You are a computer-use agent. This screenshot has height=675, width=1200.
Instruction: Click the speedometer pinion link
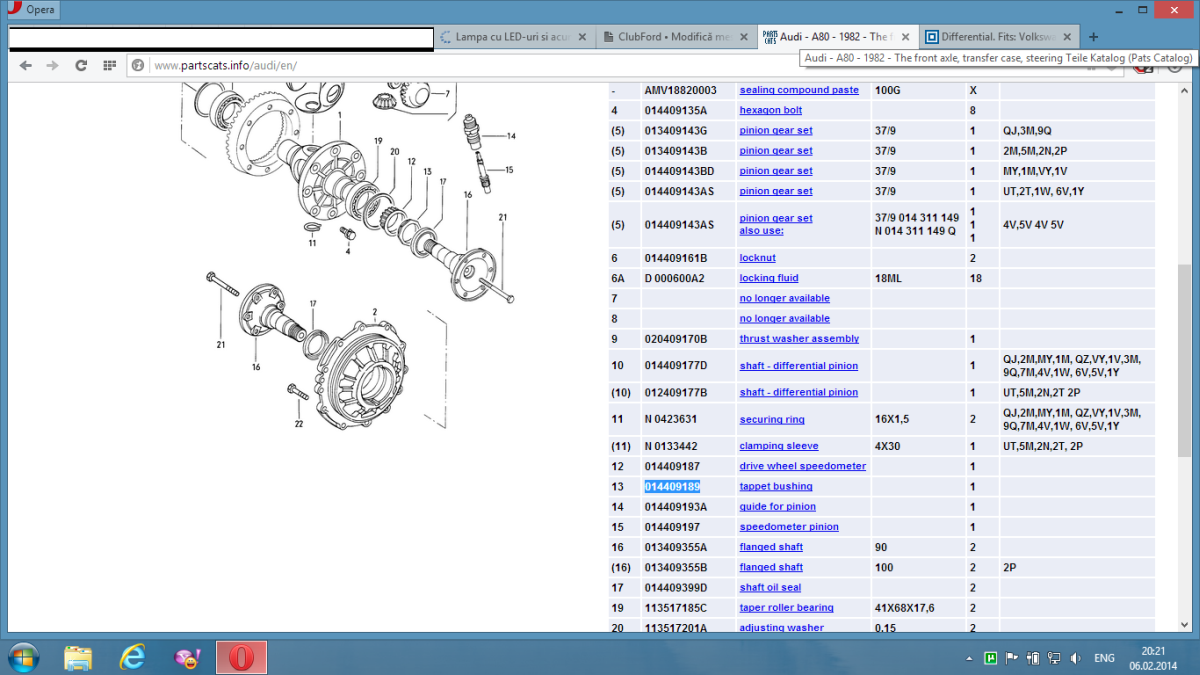[789, 527]
